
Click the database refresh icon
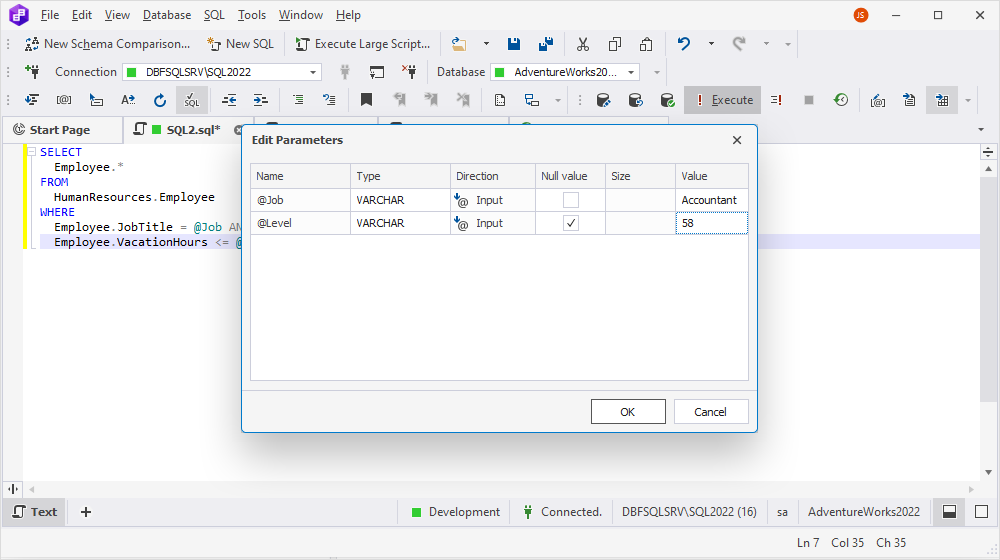coord(635,100)
